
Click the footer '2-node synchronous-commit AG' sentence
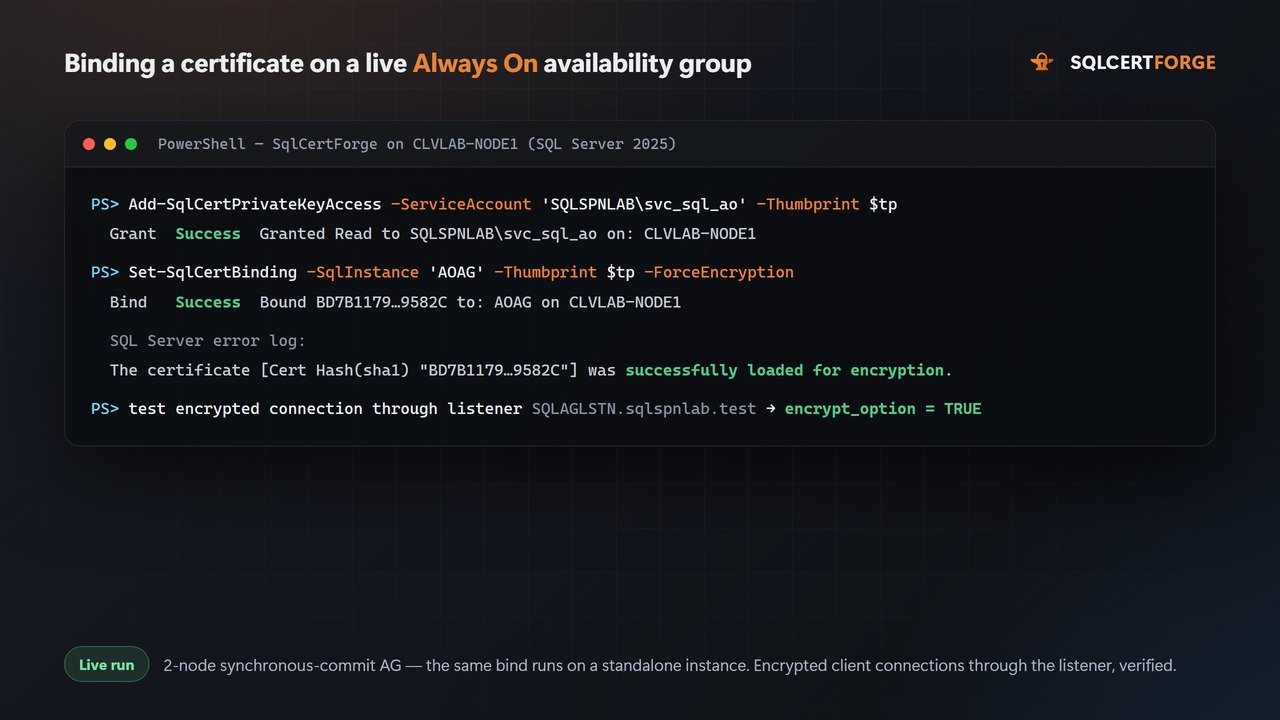coord(670,665)
